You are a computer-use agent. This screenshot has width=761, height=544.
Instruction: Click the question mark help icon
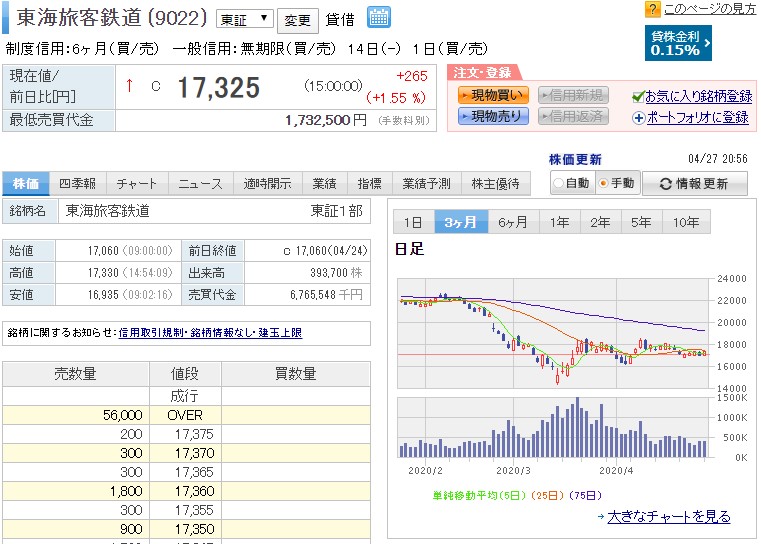click(652, 9)
